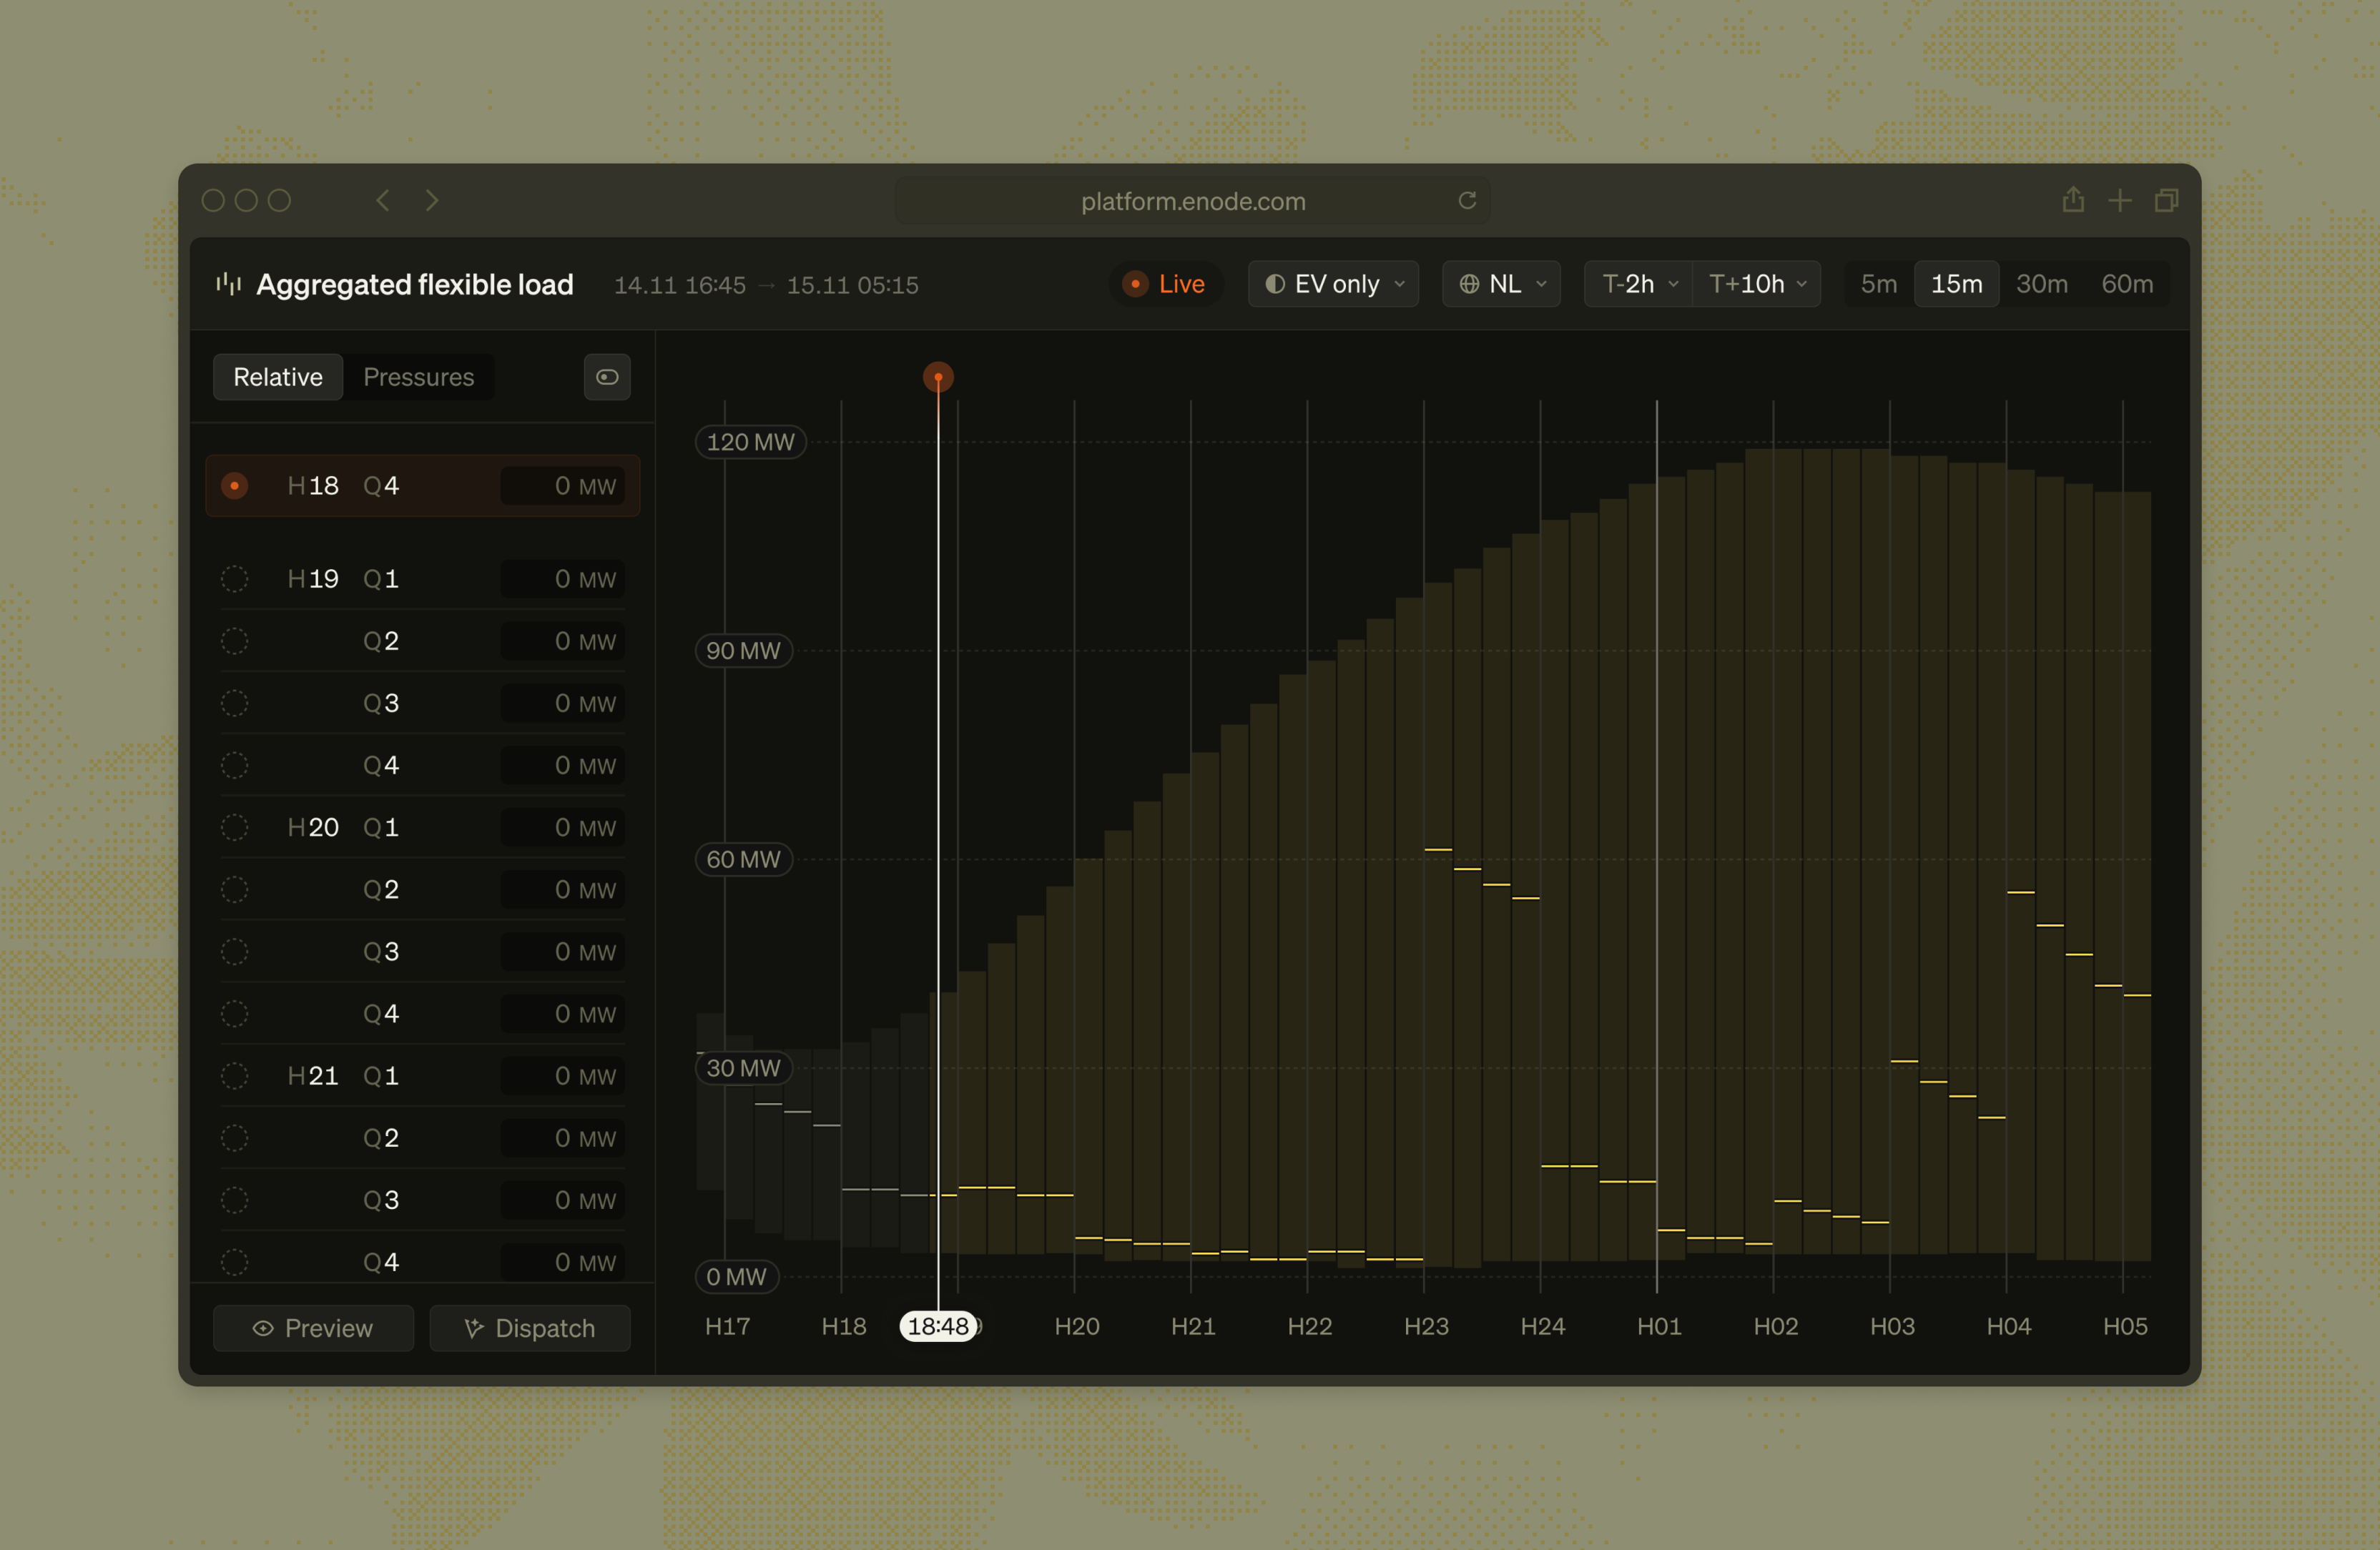Select the H20 Q3 radio button
The height and width of the screenshot is (1550, 2380).
pos(235,951)
